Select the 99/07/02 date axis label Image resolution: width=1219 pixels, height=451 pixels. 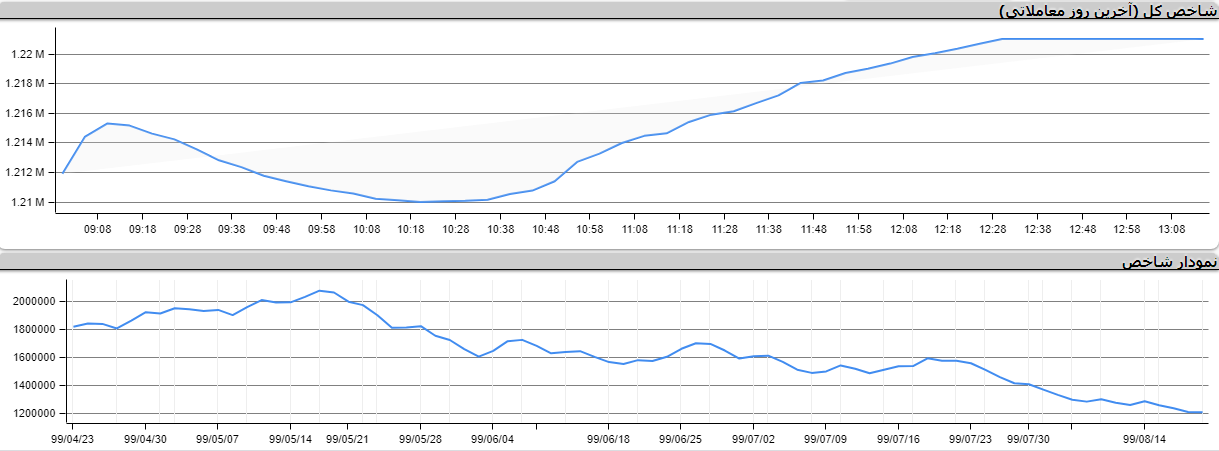pos(753,438)
